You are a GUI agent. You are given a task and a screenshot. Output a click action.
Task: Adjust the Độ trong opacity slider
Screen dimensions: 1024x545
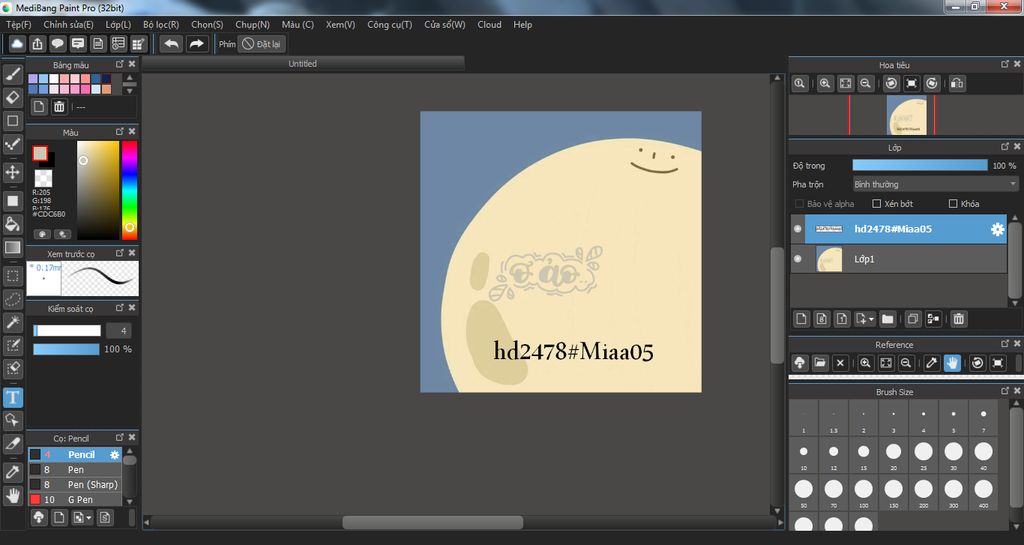(x=920, y=166)
